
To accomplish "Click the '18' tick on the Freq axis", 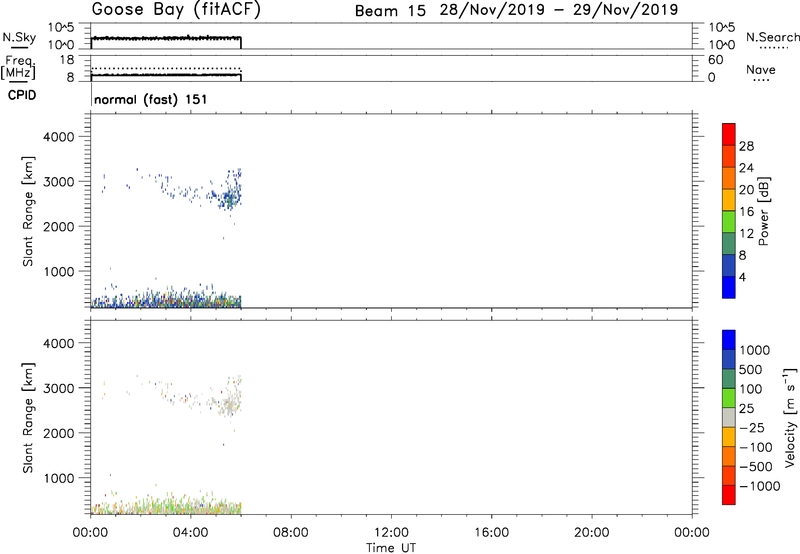I will click(x=67, y=60).
